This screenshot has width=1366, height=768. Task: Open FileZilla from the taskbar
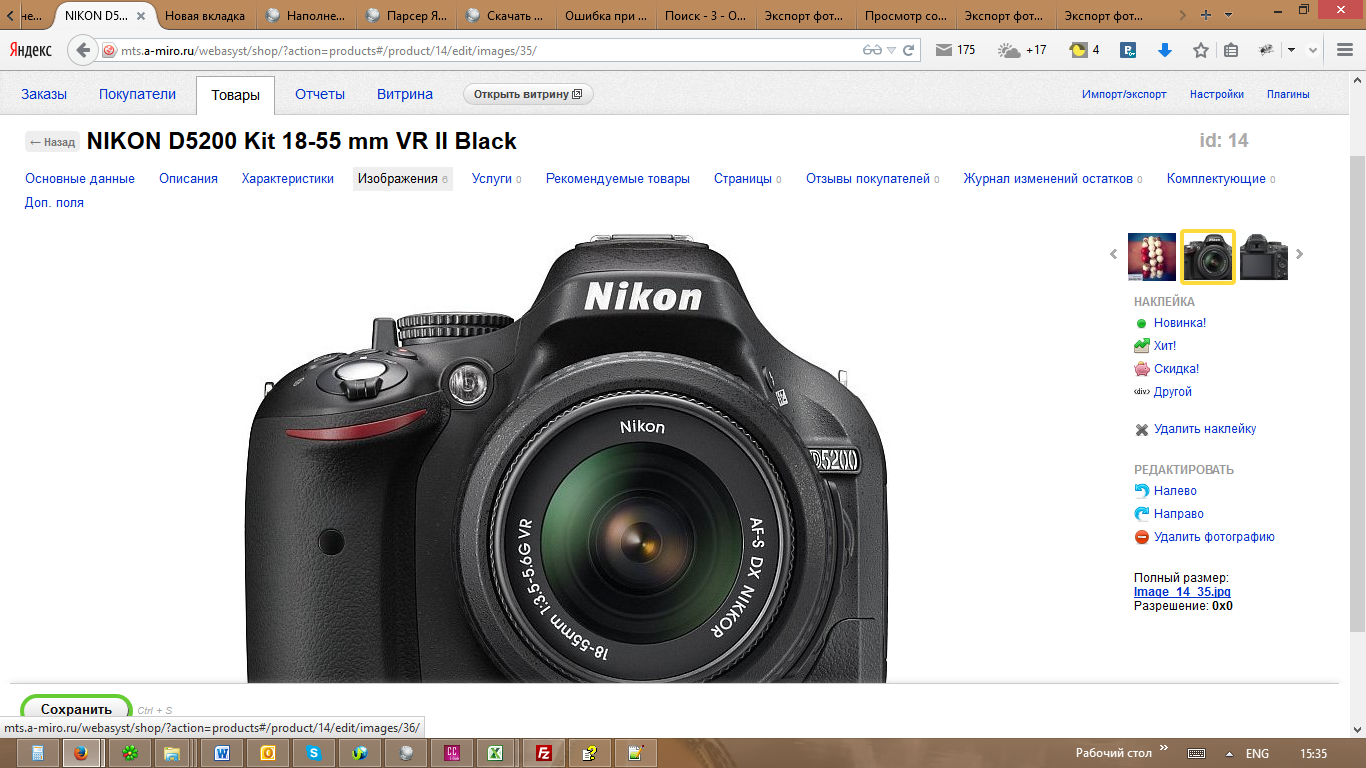[544, 753]
